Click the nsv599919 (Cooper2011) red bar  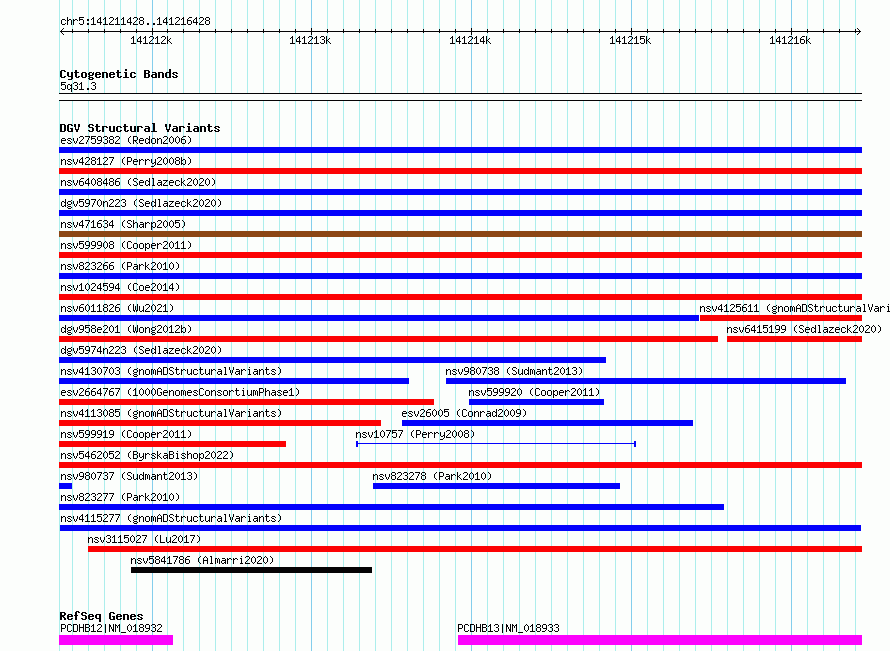(173, 444)
